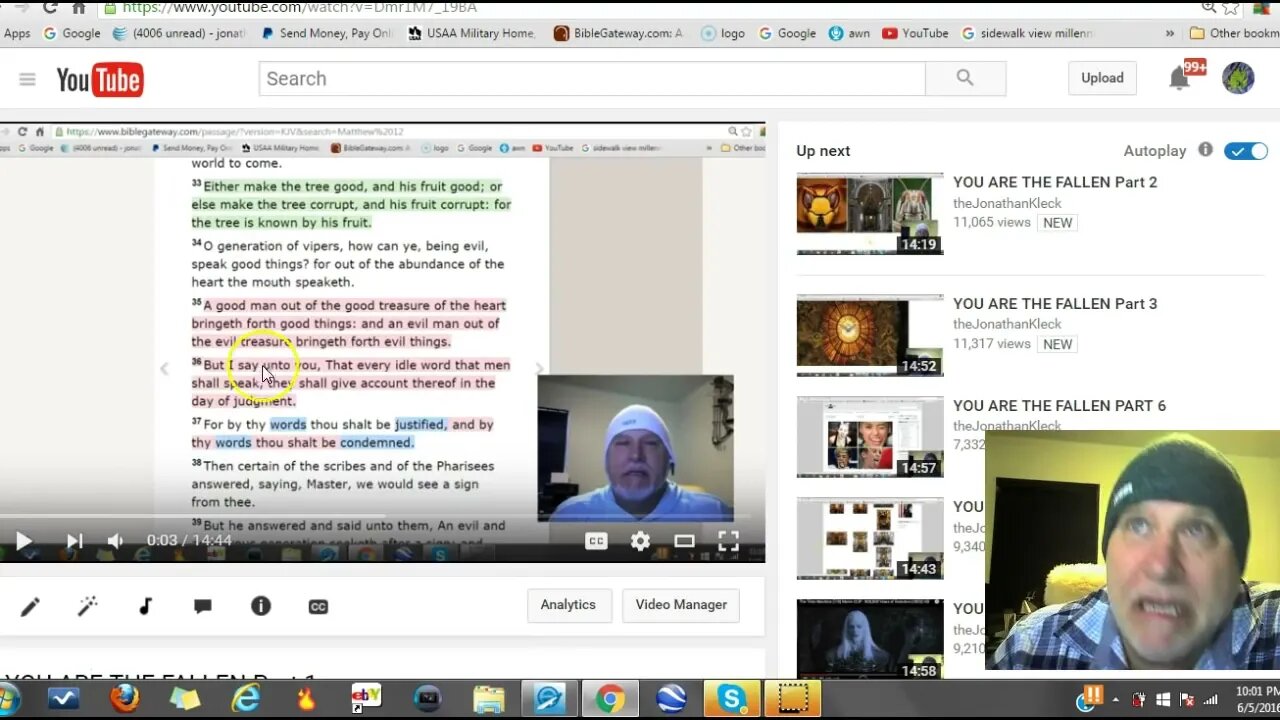
Task: Open the BibleGateway.com bookmark
Action: coord(619,33)
